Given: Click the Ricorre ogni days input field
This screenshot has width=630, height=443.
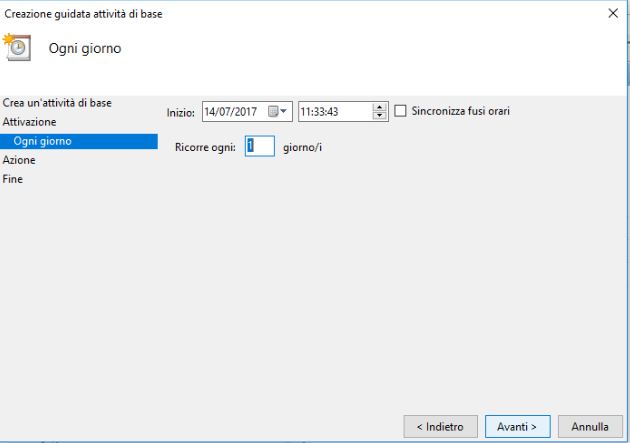Looking at the screenshot, I should click(x=260, y=146).
